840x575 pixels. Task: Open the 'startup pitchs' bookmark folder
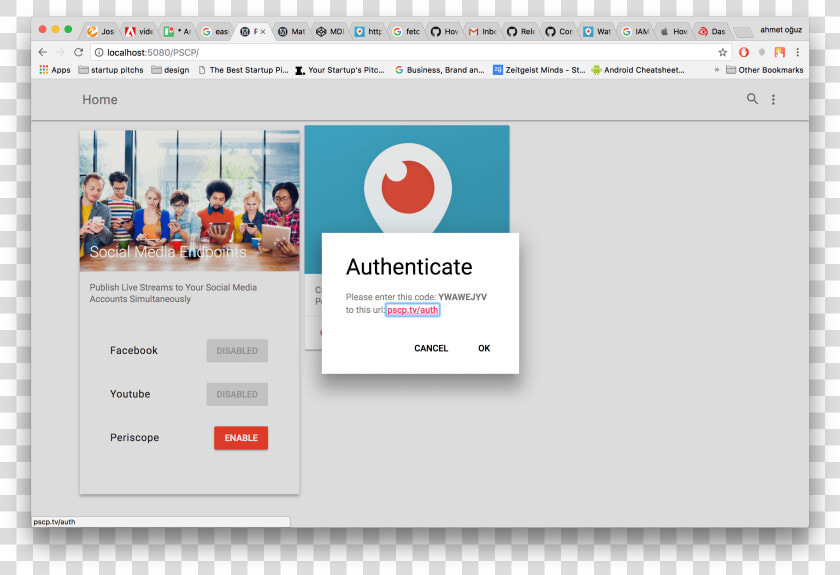coord(111,70)
